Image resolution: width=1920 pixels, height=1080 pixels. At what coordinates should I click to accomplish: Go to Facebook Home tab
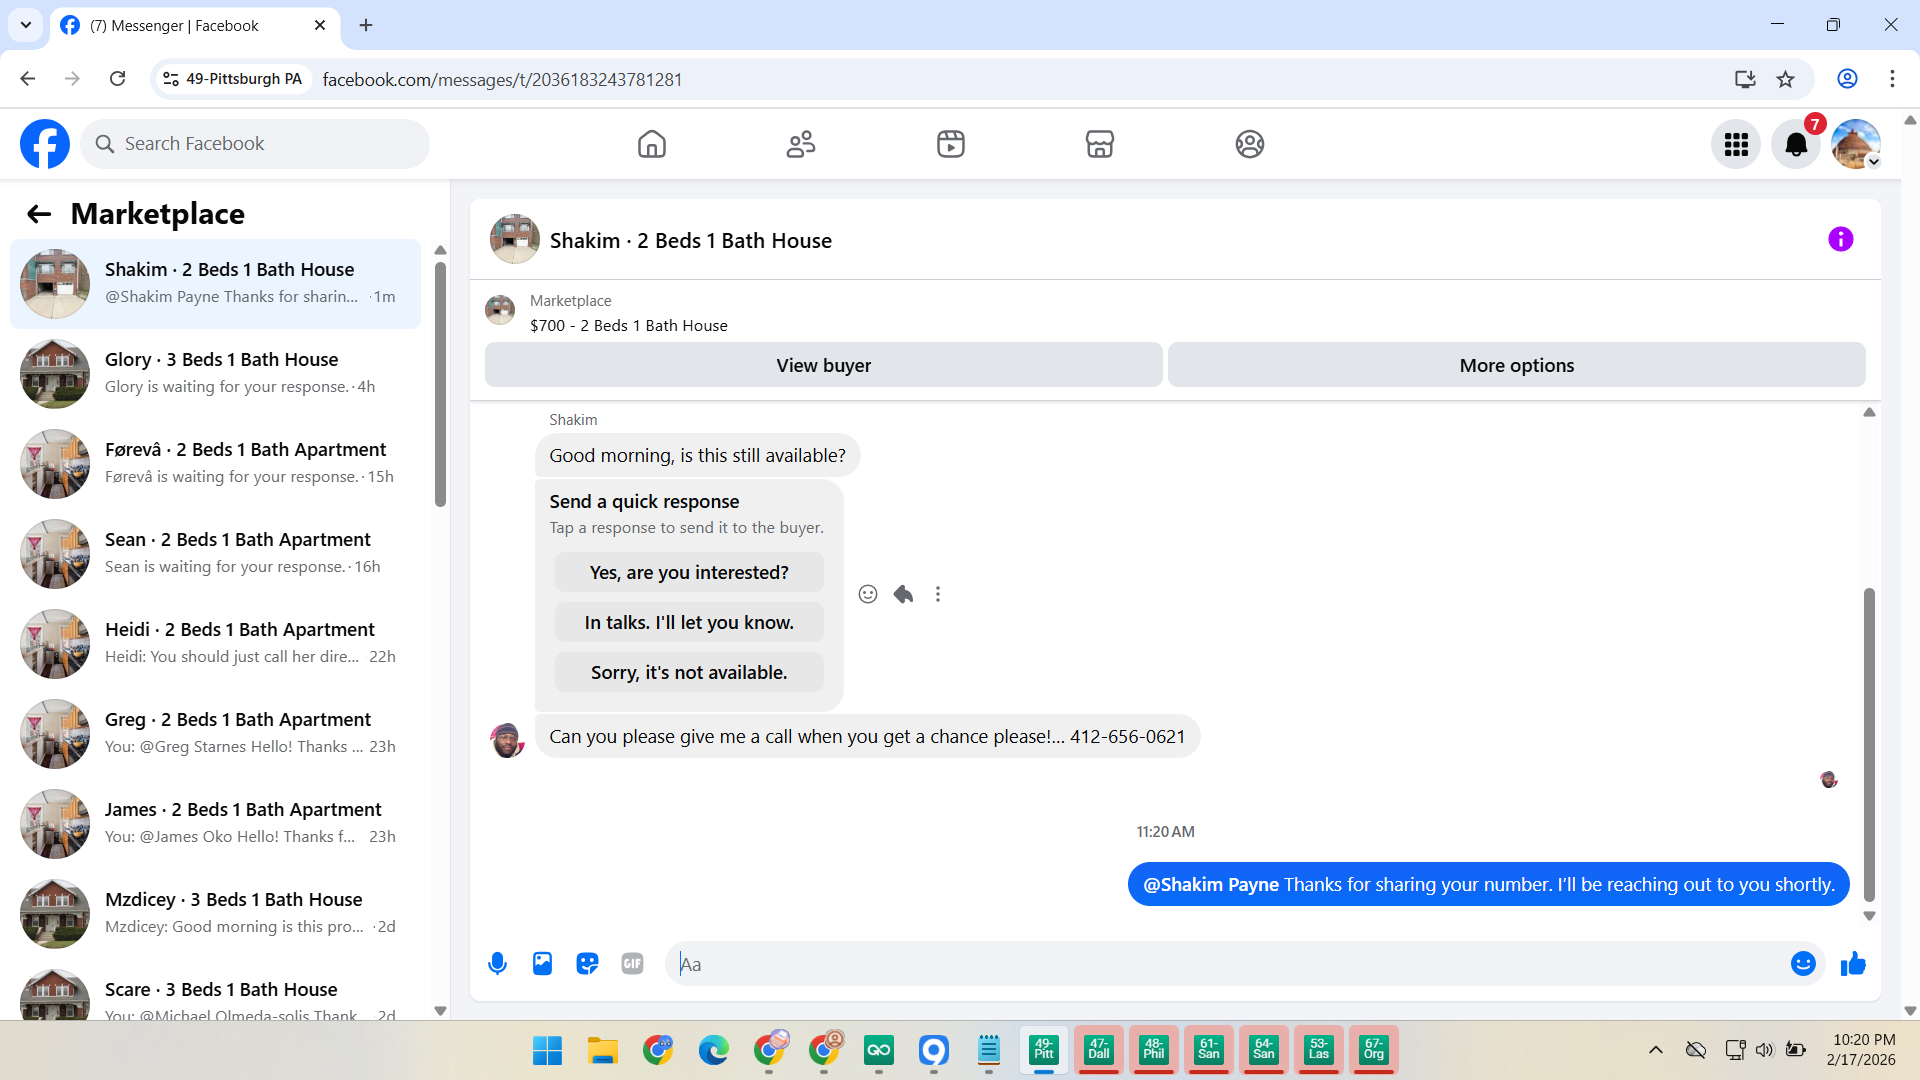(x=651, y=144)
